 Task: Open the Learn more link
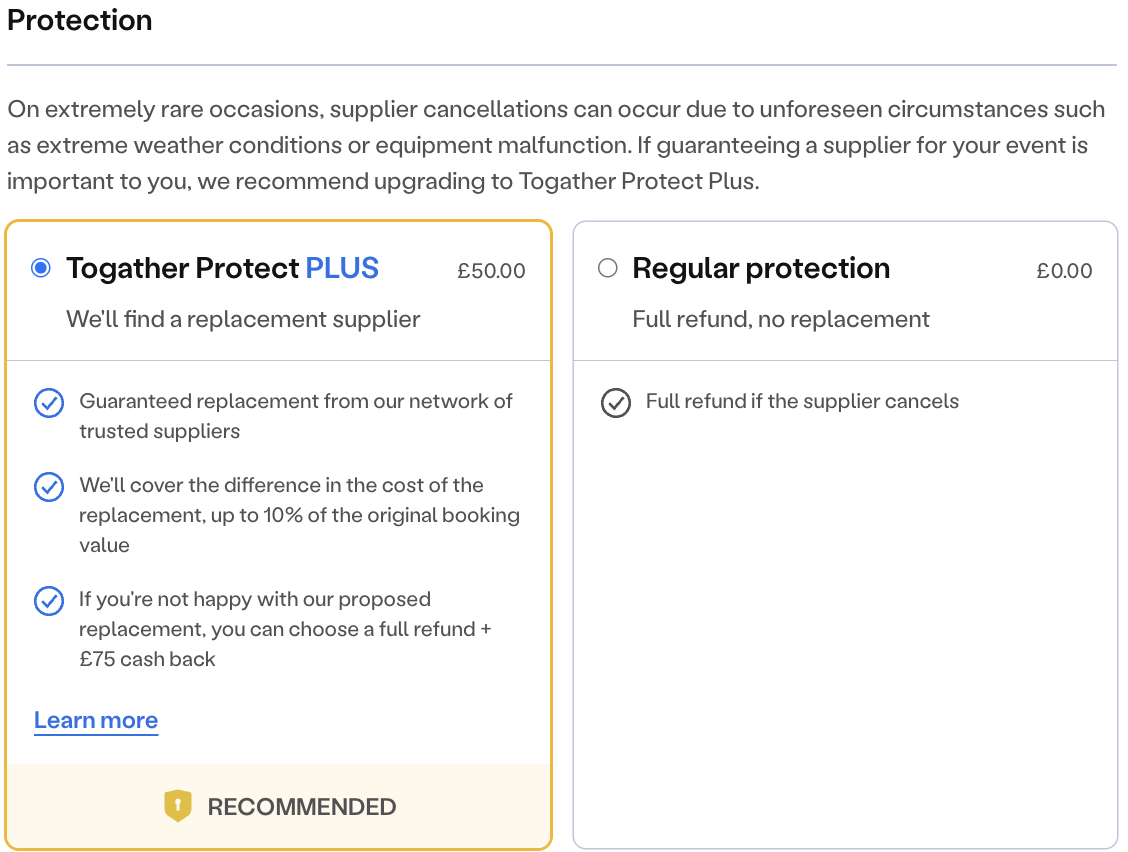pos(96,720)
